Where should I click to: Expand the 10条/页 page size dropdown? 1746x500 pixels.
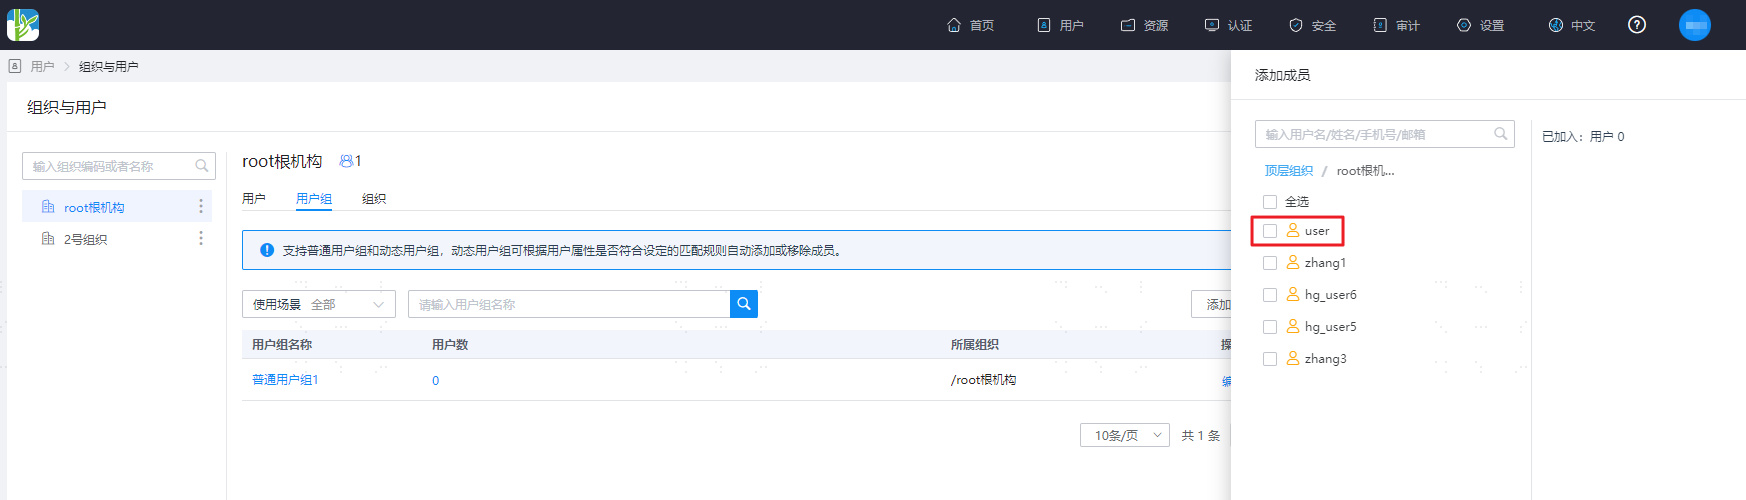(x=1125, y=435)
